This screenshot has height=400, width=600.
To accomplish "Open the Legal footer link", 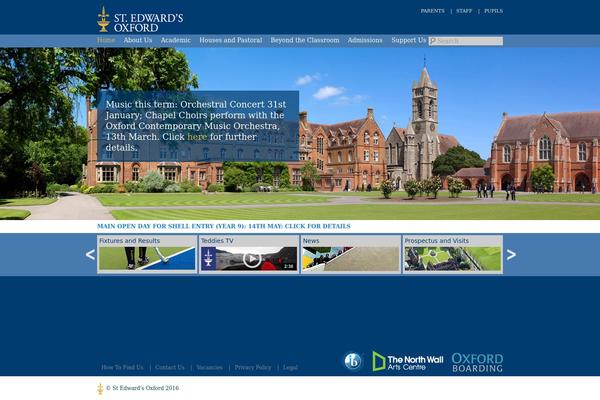I will [x=290, y=367].
